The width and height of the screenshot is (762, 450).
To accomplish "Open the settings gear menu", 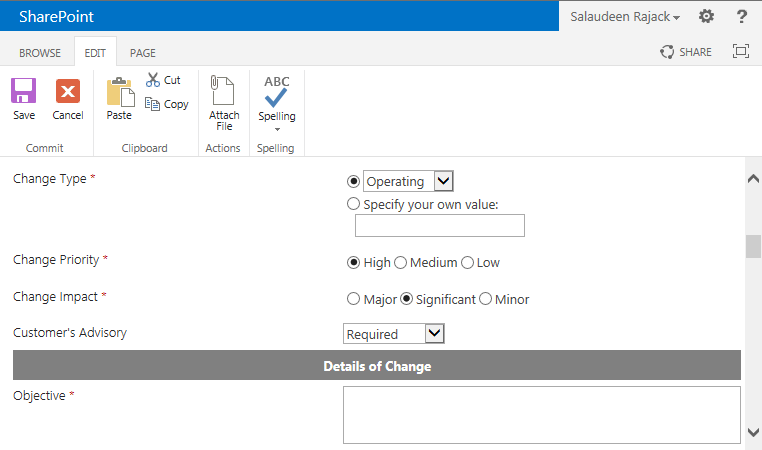I will [x=706, y=17].
